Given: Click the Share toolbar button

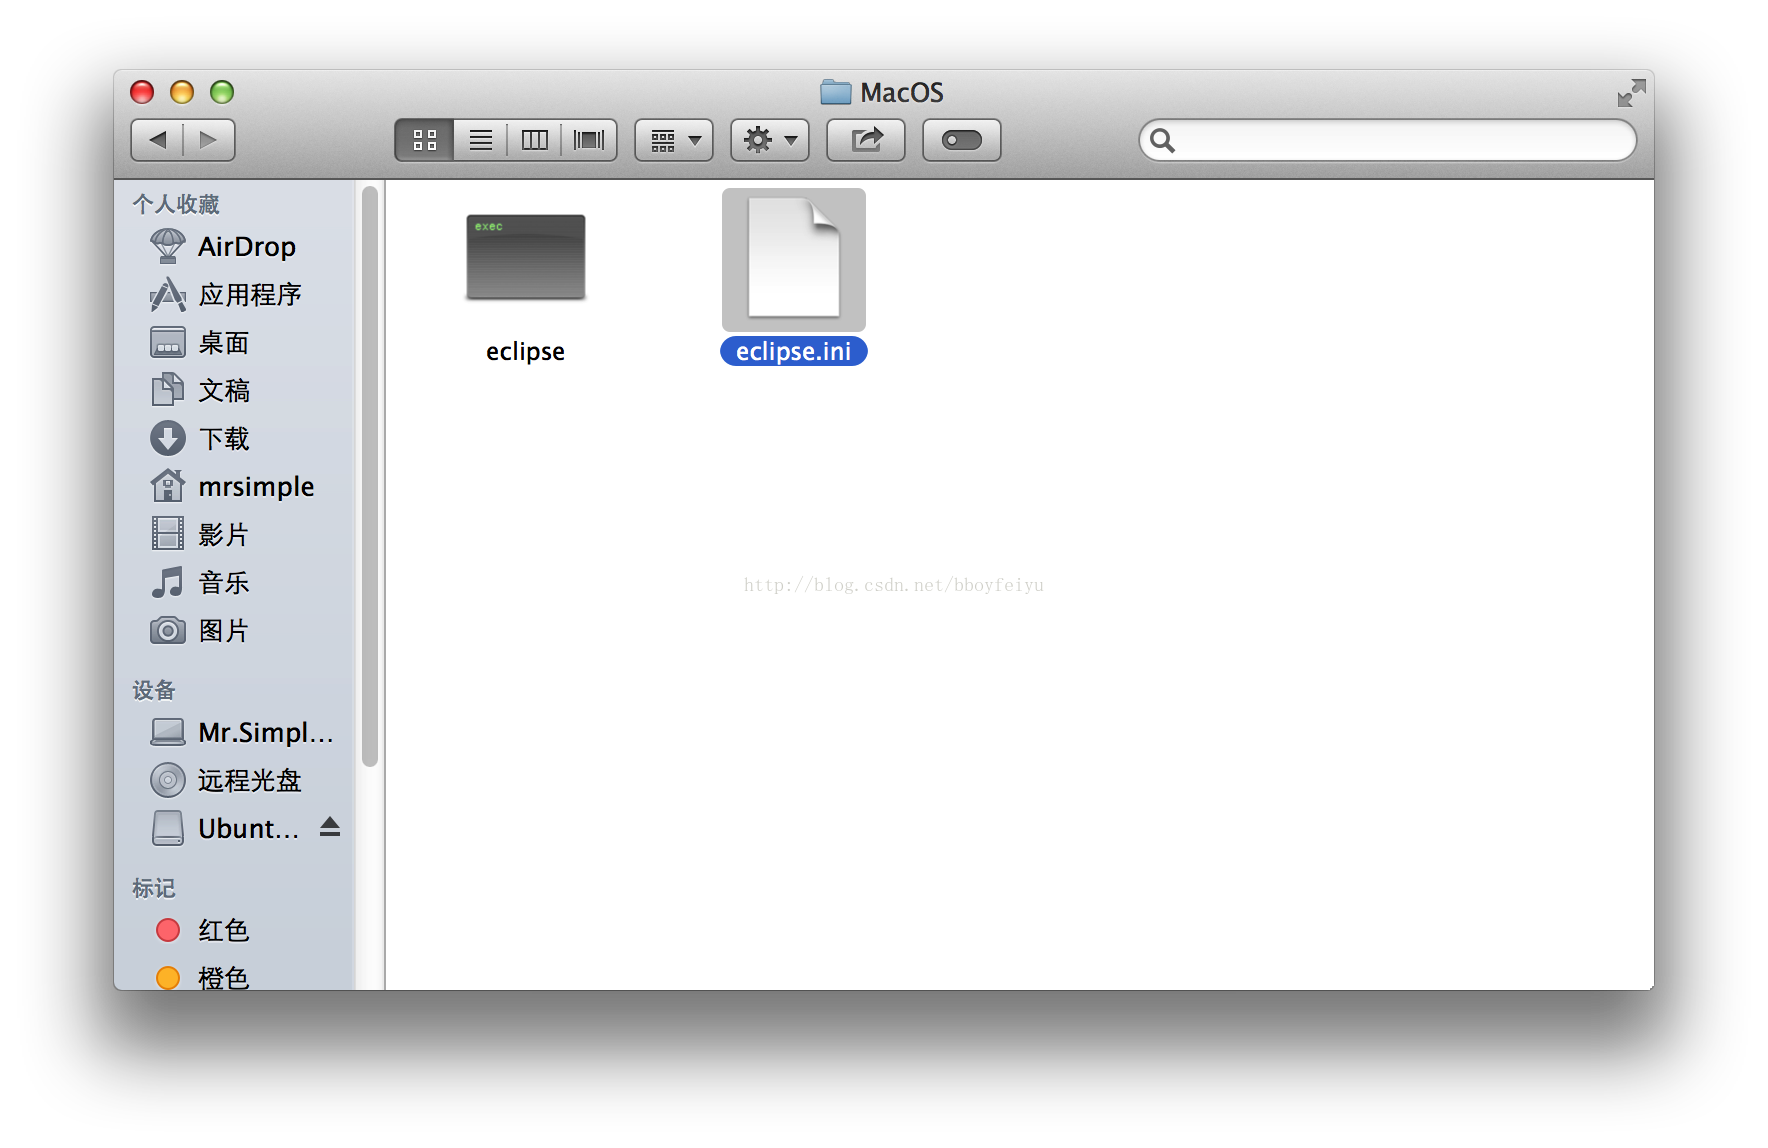Looking at the screenshot, I should [866, 140].
